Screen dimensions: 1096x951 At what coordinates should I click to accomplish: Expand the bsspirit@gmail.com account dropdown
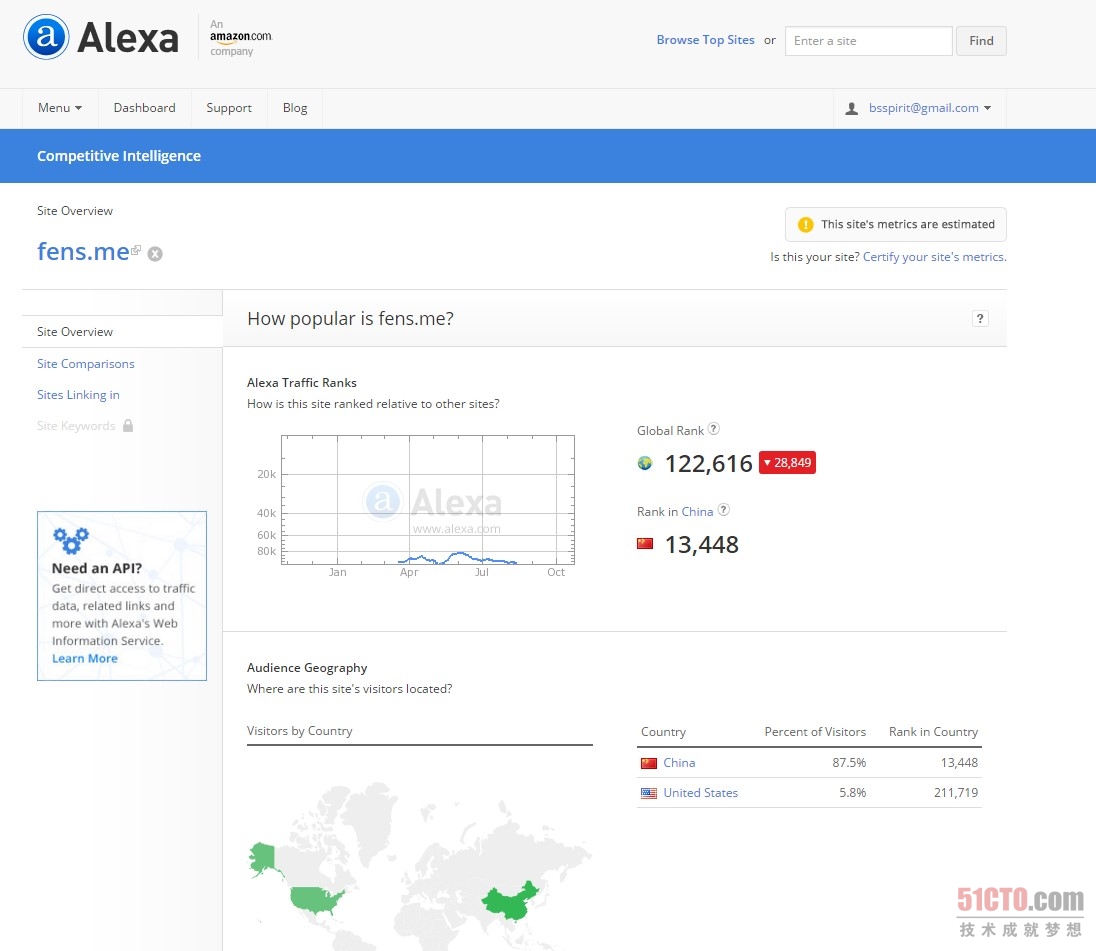[918, 108]
